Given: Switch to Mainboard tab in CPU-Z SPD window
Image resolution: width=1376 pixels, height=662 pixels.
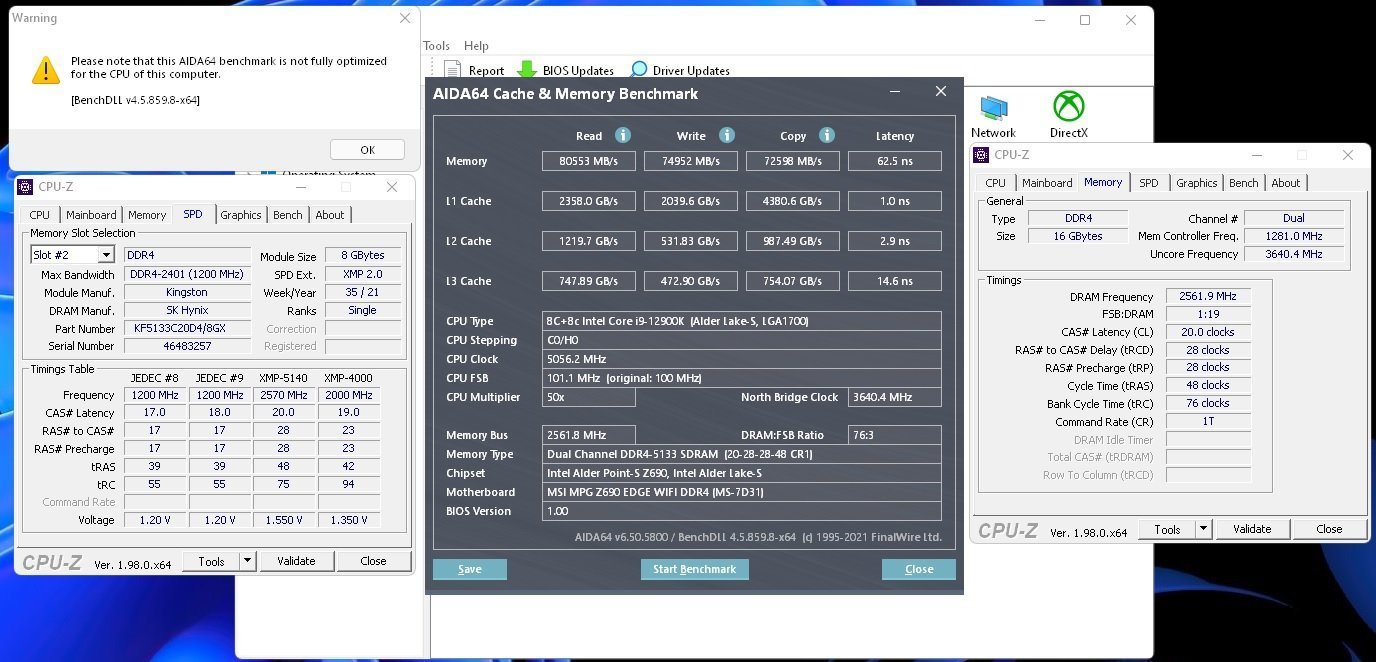Looking at the screenshot, I should tap(91, 215).
